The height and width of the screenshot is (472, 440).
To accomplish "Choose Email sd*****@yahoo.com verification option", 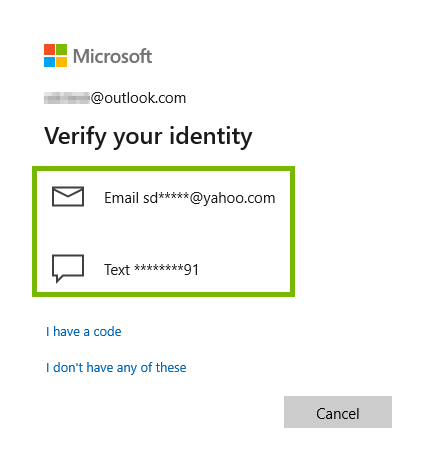I will pos(190,198).
